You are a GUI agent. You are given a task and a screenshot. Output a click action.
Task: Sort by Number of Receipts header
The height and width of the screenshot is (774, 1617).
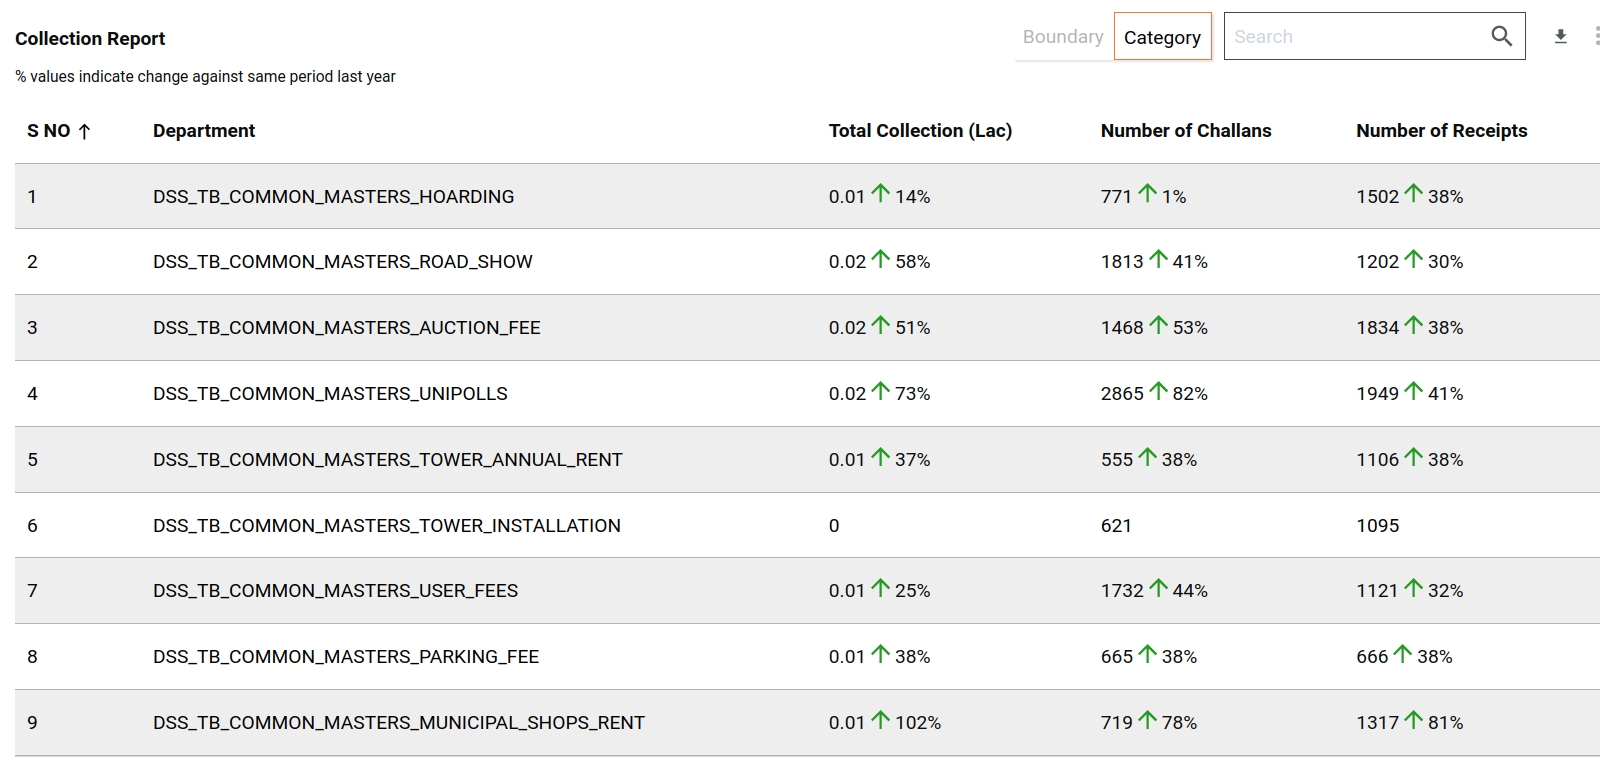click(1441, 131)
